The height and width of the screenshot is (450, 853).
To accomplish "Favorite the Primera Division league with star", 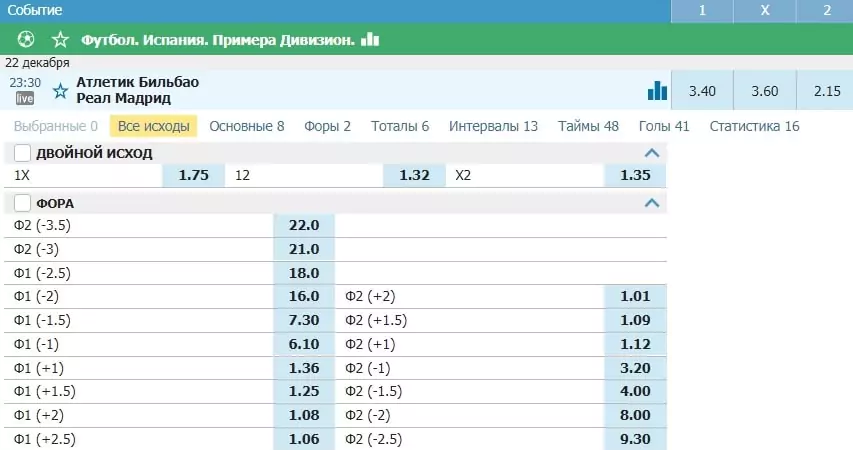I will tap(60, 39).
